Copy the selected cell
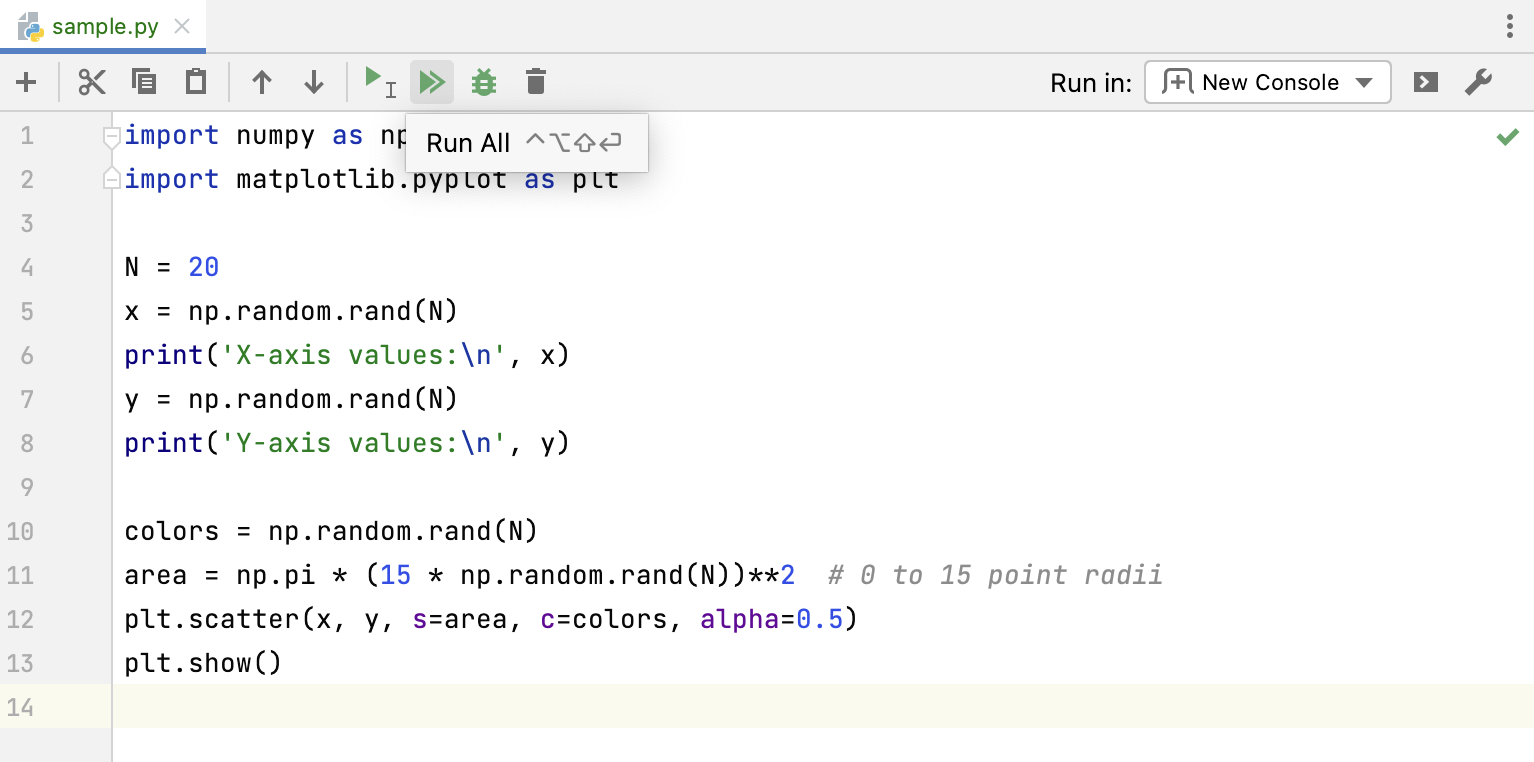 coord(144,82)
